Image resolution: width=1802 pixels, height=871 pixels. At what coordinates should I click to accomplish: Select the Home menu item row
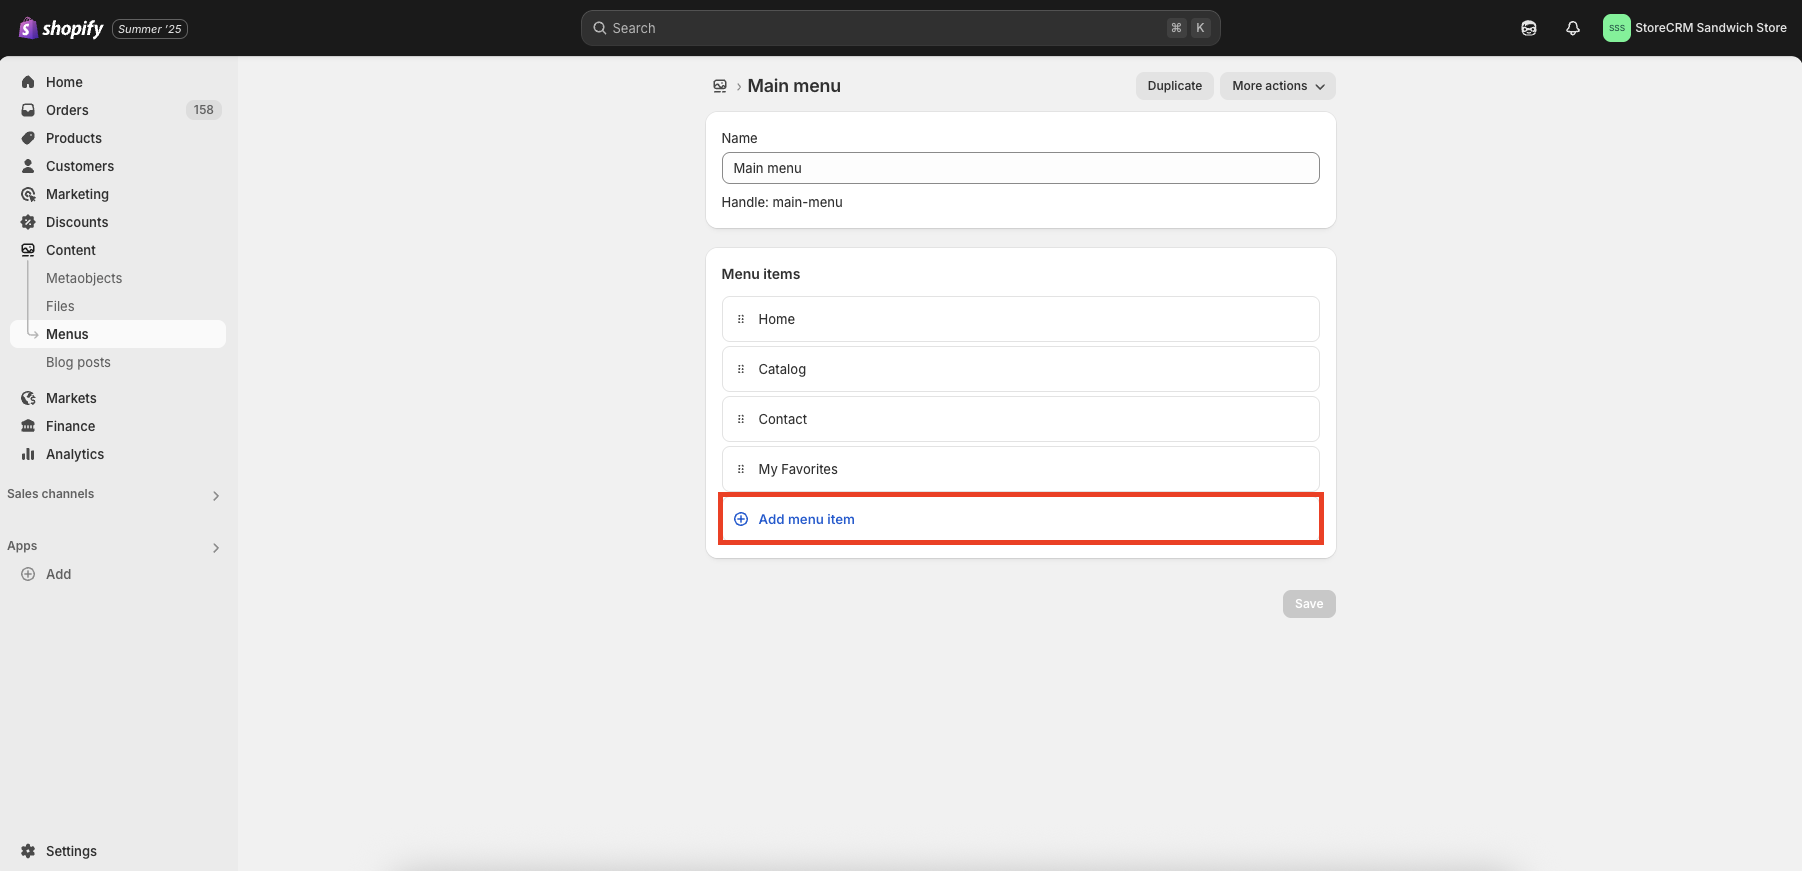pos(1020,319)
